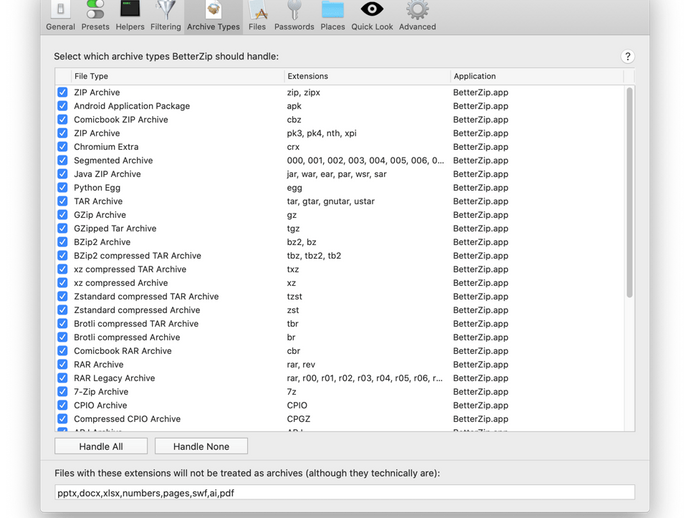Viewport: 690px width, 518px height.
Task: Open the Files preferences pane
Action: pyautogui.click(x=257, y=16)
